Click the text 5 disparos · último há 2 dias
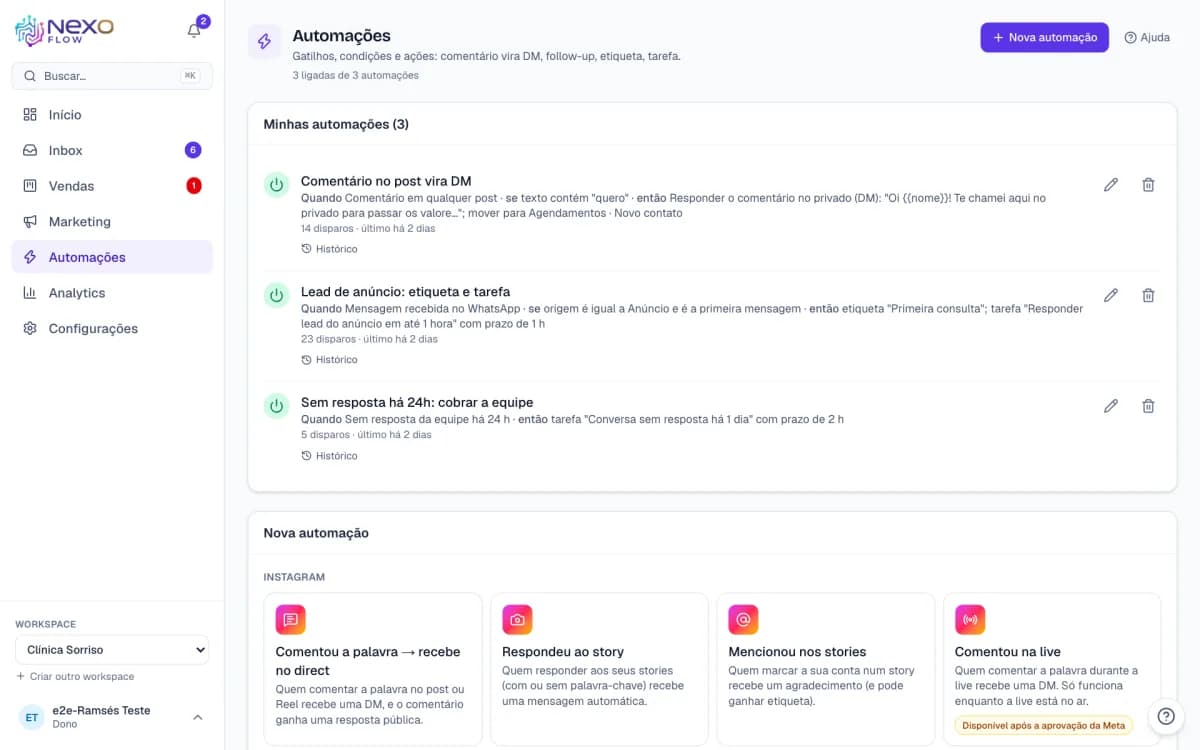This screenshot has width=1200, height=750. click(x=366, y=435)
